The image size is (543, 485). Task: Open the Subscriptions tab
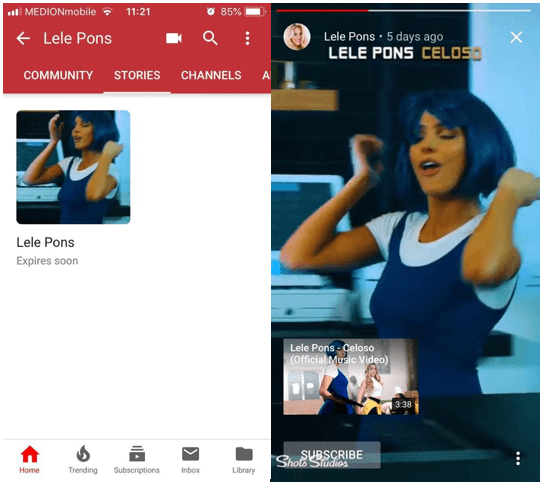137,460
